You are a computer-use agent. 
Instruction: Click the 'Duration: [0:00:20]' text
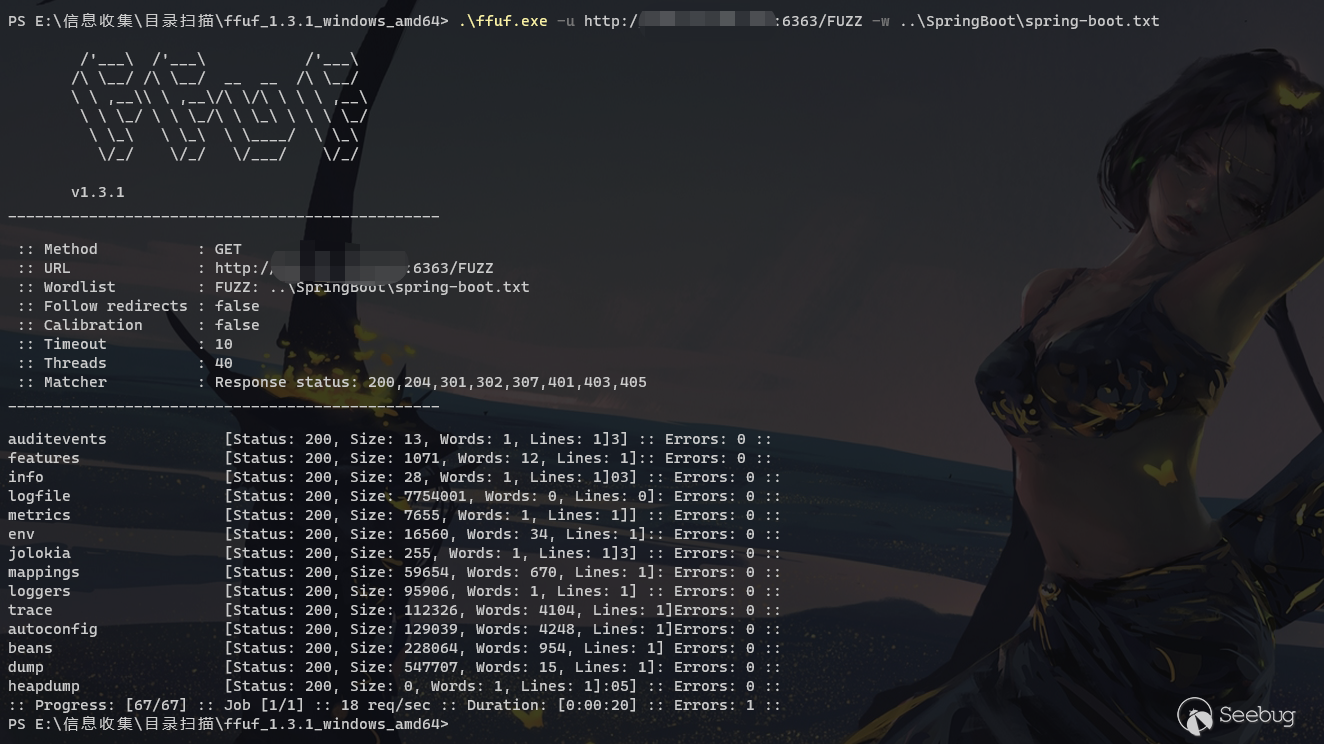[552, 705]
